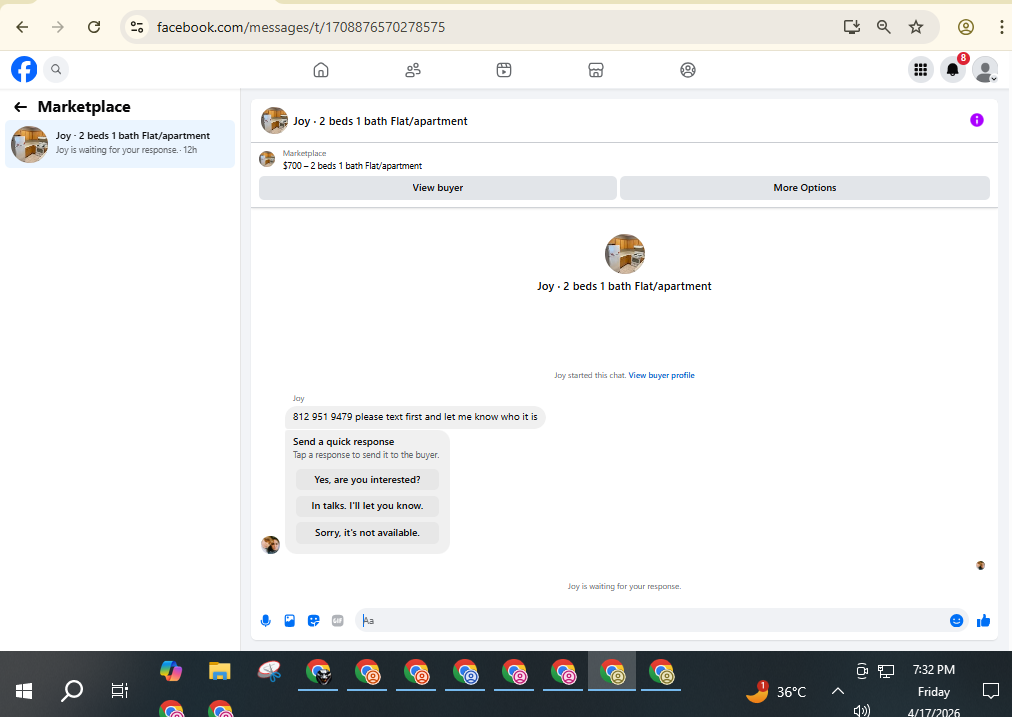Screen dimensions: 1012x717
Task: Open File Explorer from taskbar
Action: coord(220,672)
